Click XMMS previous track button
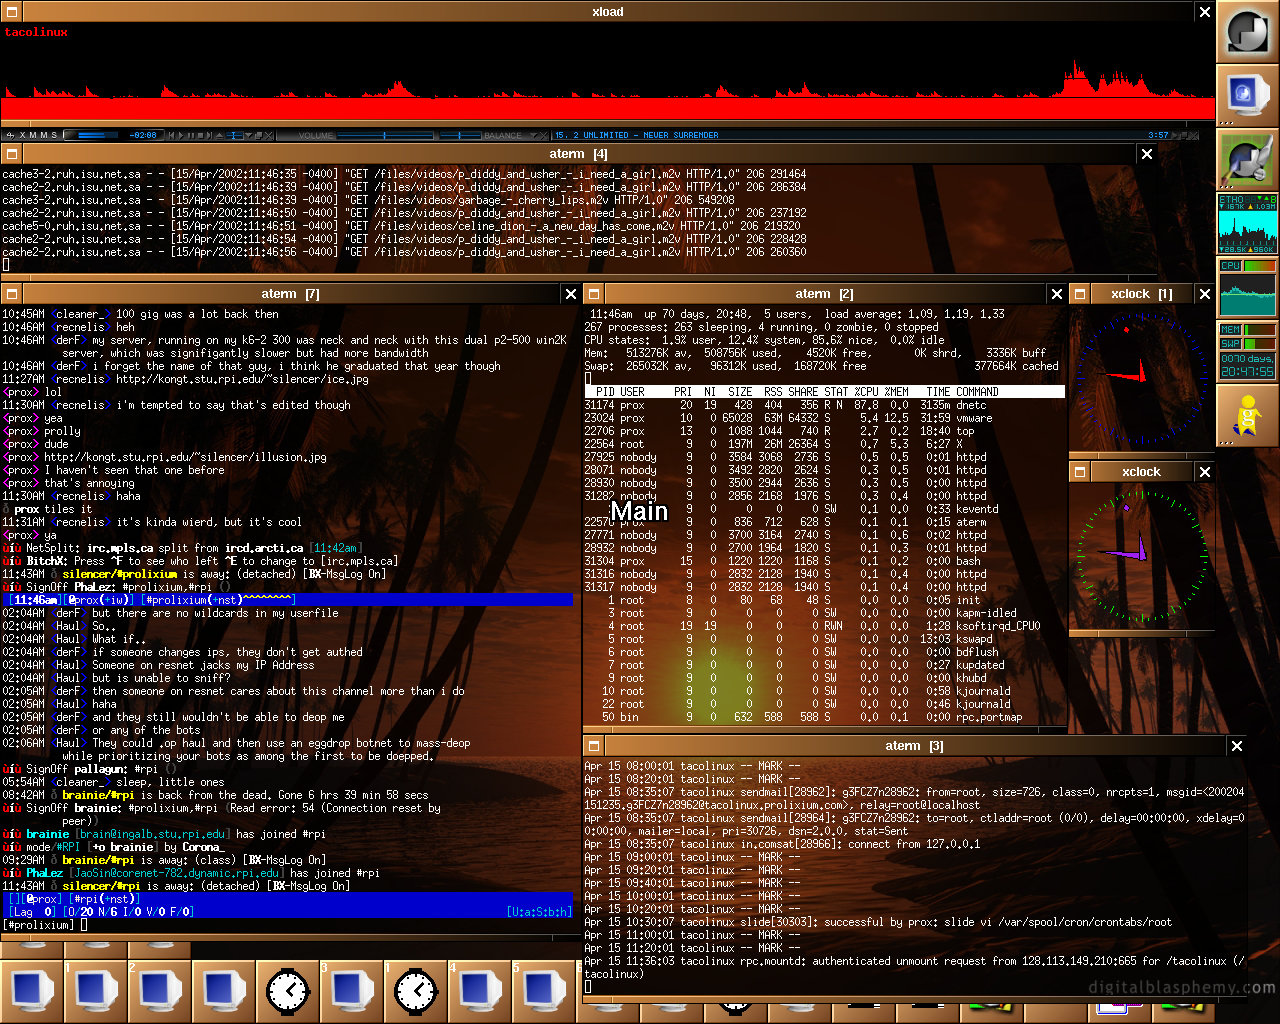Viewport: 1280px width, 1024px height. [172, 135]
